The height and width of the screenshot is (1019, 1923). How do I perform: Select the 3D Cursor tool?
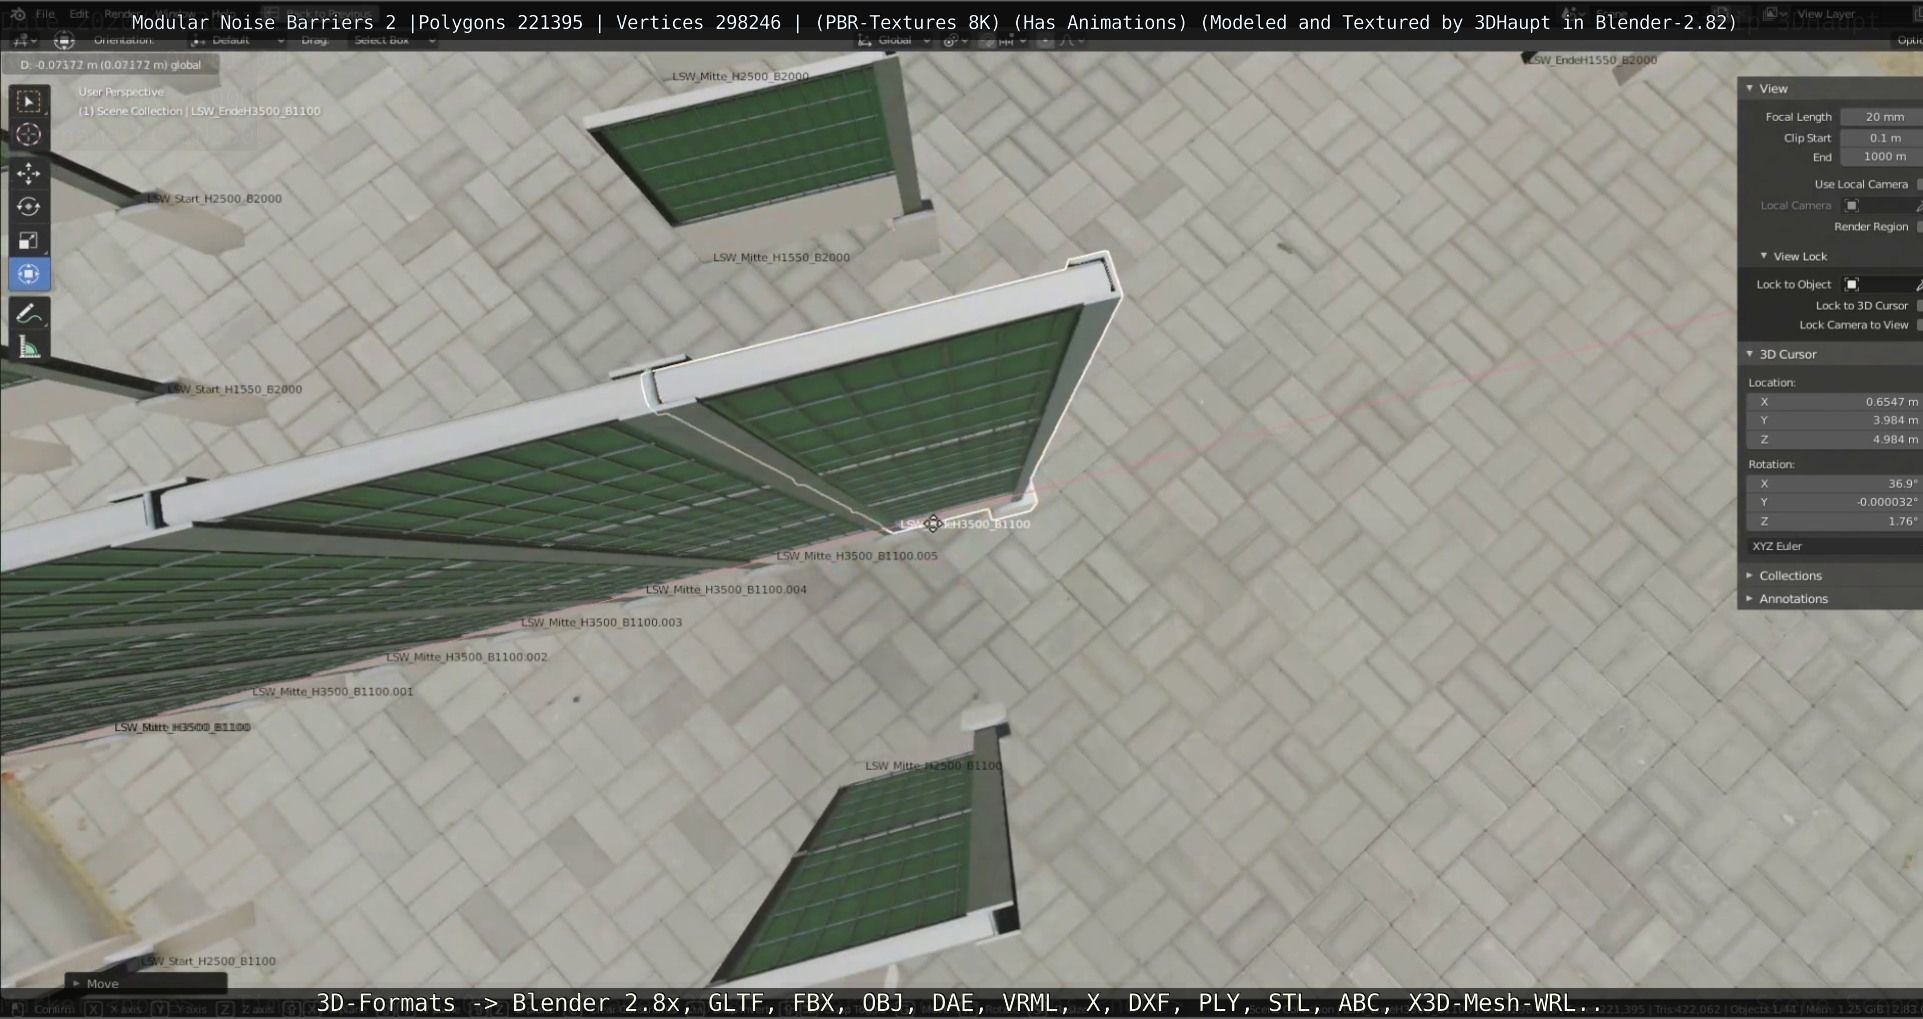coord(28,135)
